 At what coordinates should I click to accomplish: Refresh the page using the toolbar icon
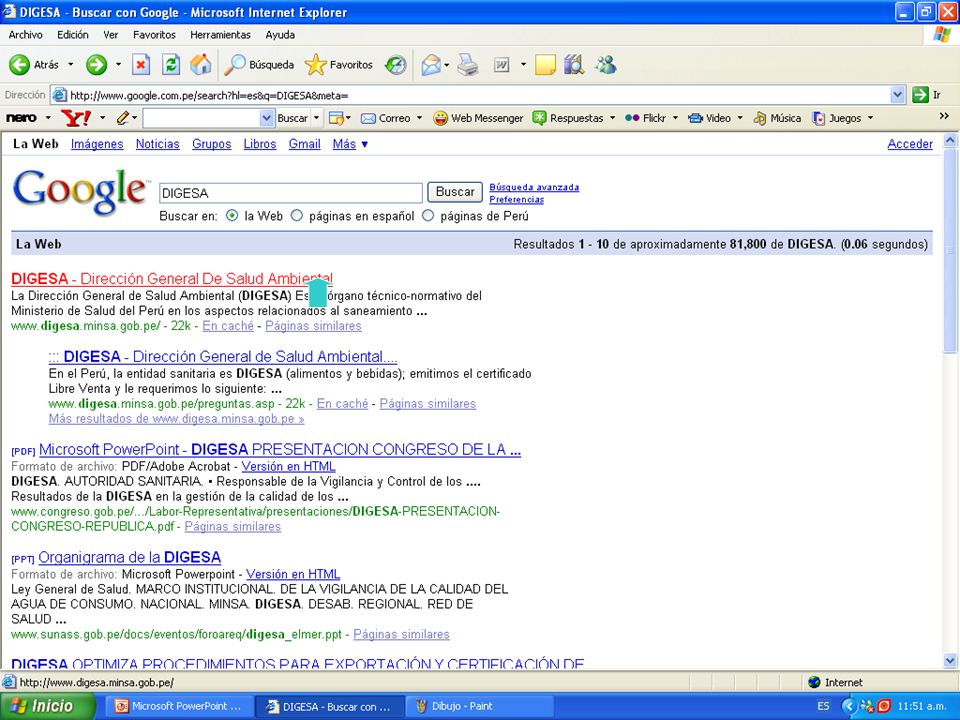click(x=171, y=64)
